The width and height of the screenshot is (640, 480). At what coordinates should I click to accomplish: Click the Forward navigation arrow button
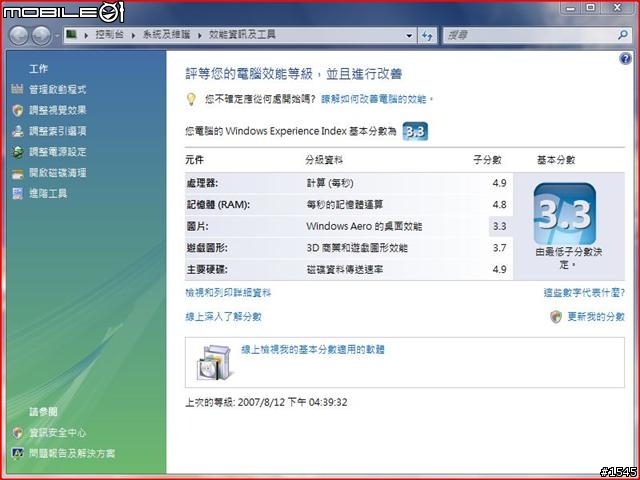[x=41, y=36]
